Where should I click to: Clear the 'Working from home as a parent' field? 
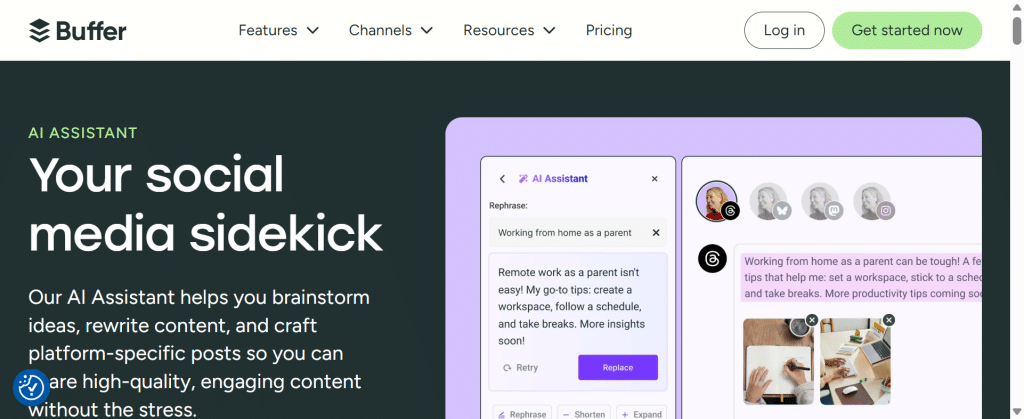(x=656, y=232)
